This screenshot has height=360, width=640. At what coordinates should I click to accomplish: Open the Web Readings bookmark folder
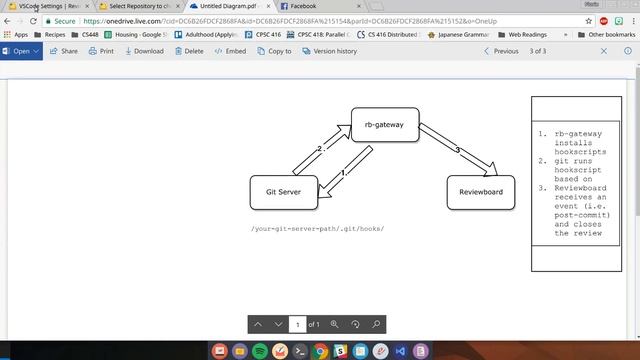click(522, 35)
